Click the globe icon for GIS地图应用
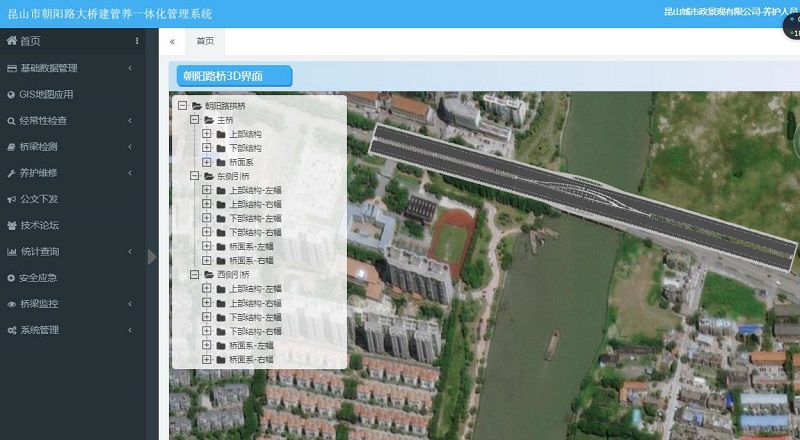Image resolution: width=800 pixels, height=440 pixels. [11, 95]
